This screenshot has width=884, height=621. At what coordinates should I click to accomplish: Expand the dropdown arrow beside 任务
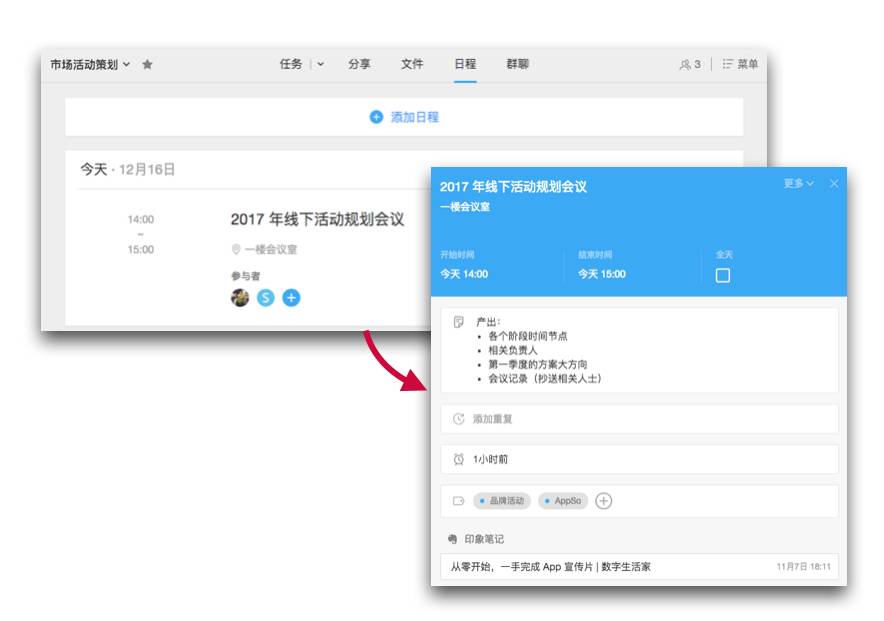point(321,64)
